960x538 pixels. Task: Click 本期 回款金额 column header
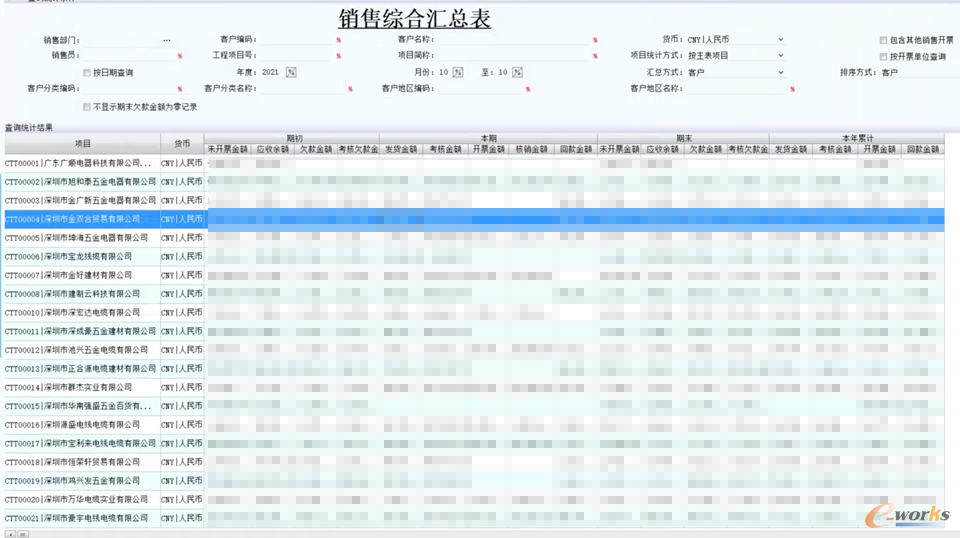pos(576,149)
